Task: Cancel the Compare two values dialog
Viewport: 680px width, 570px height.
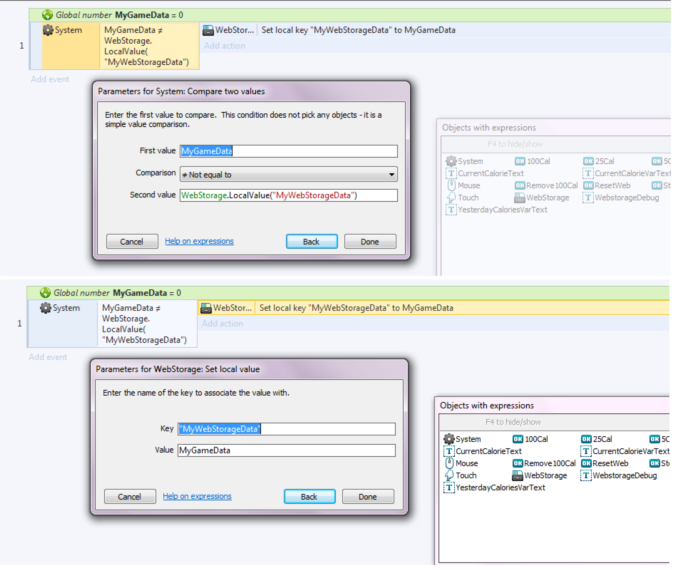Action: (x=132, y=242)
